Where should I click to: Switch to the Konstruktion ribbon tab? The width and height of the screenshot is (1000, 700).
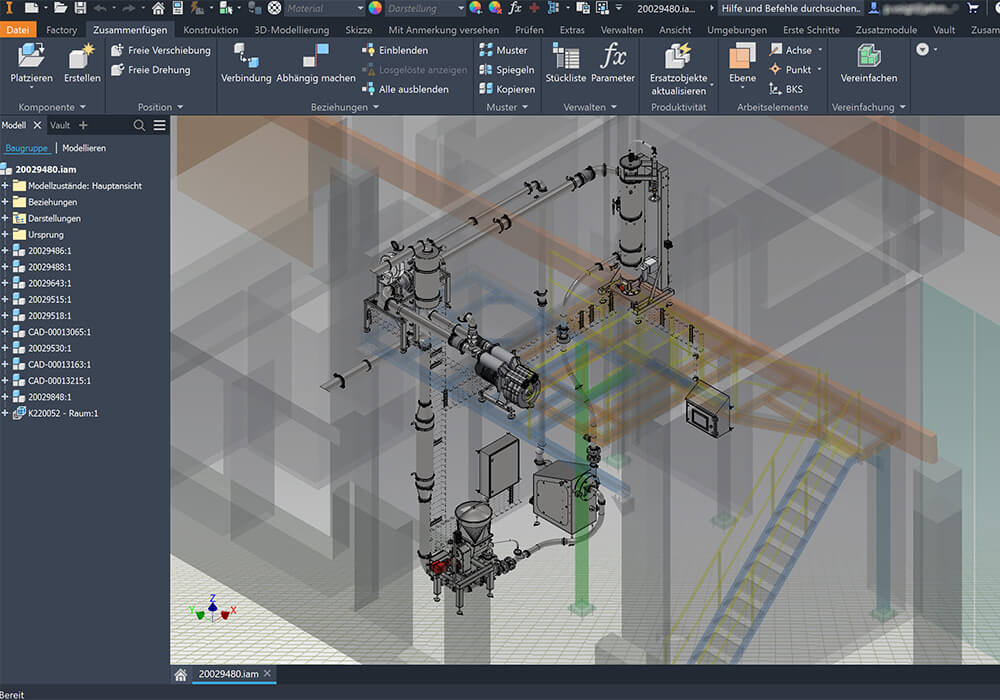point(210,30)
